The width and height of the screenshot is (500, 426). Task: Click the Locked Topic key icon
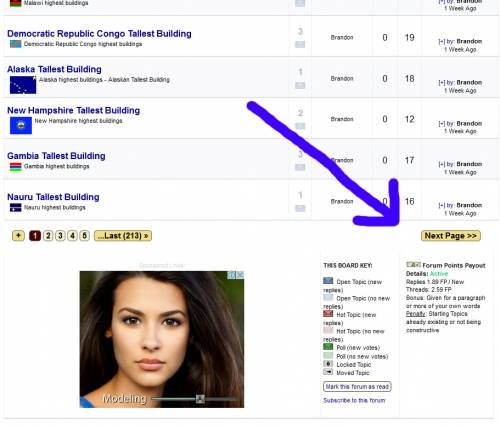(x=328, y=364)
